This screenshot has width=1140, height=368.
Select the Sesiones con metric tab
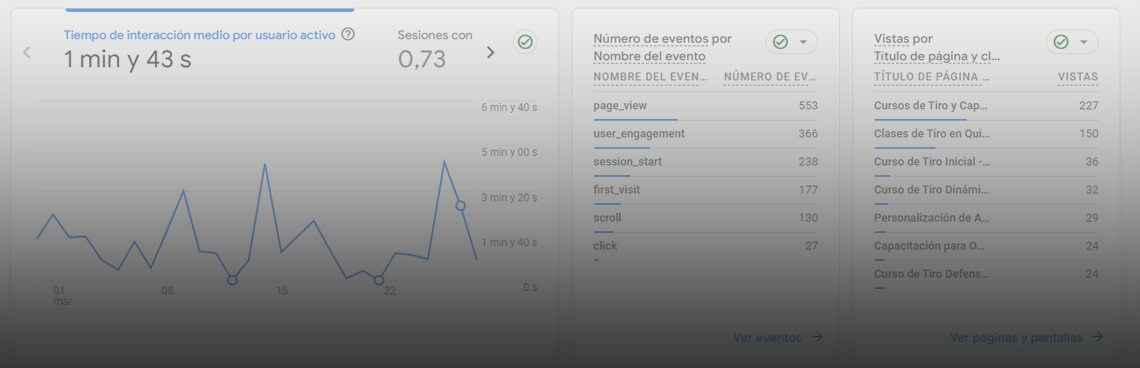coord(435,34)
